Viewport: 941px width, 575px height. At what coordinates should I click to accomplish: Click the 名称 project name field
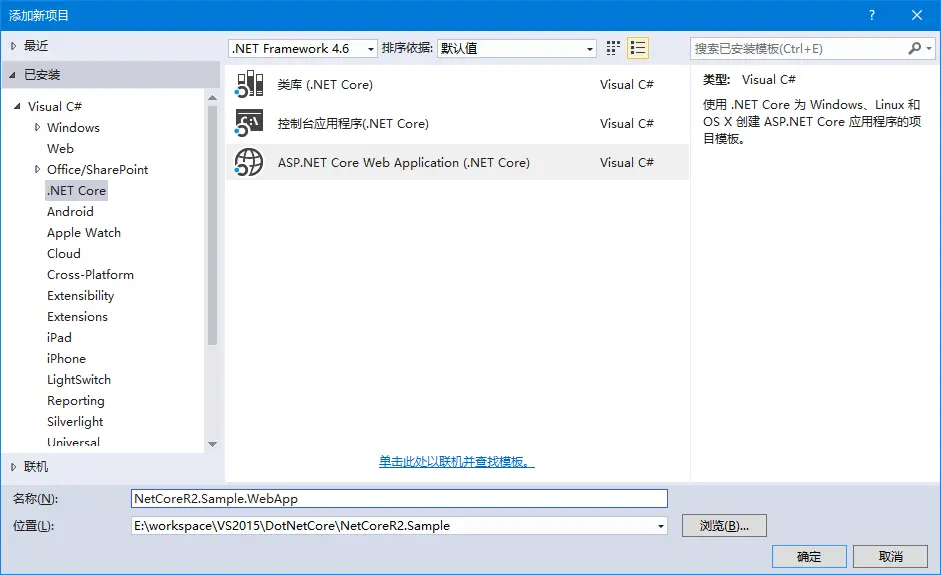tap(399, 499)
